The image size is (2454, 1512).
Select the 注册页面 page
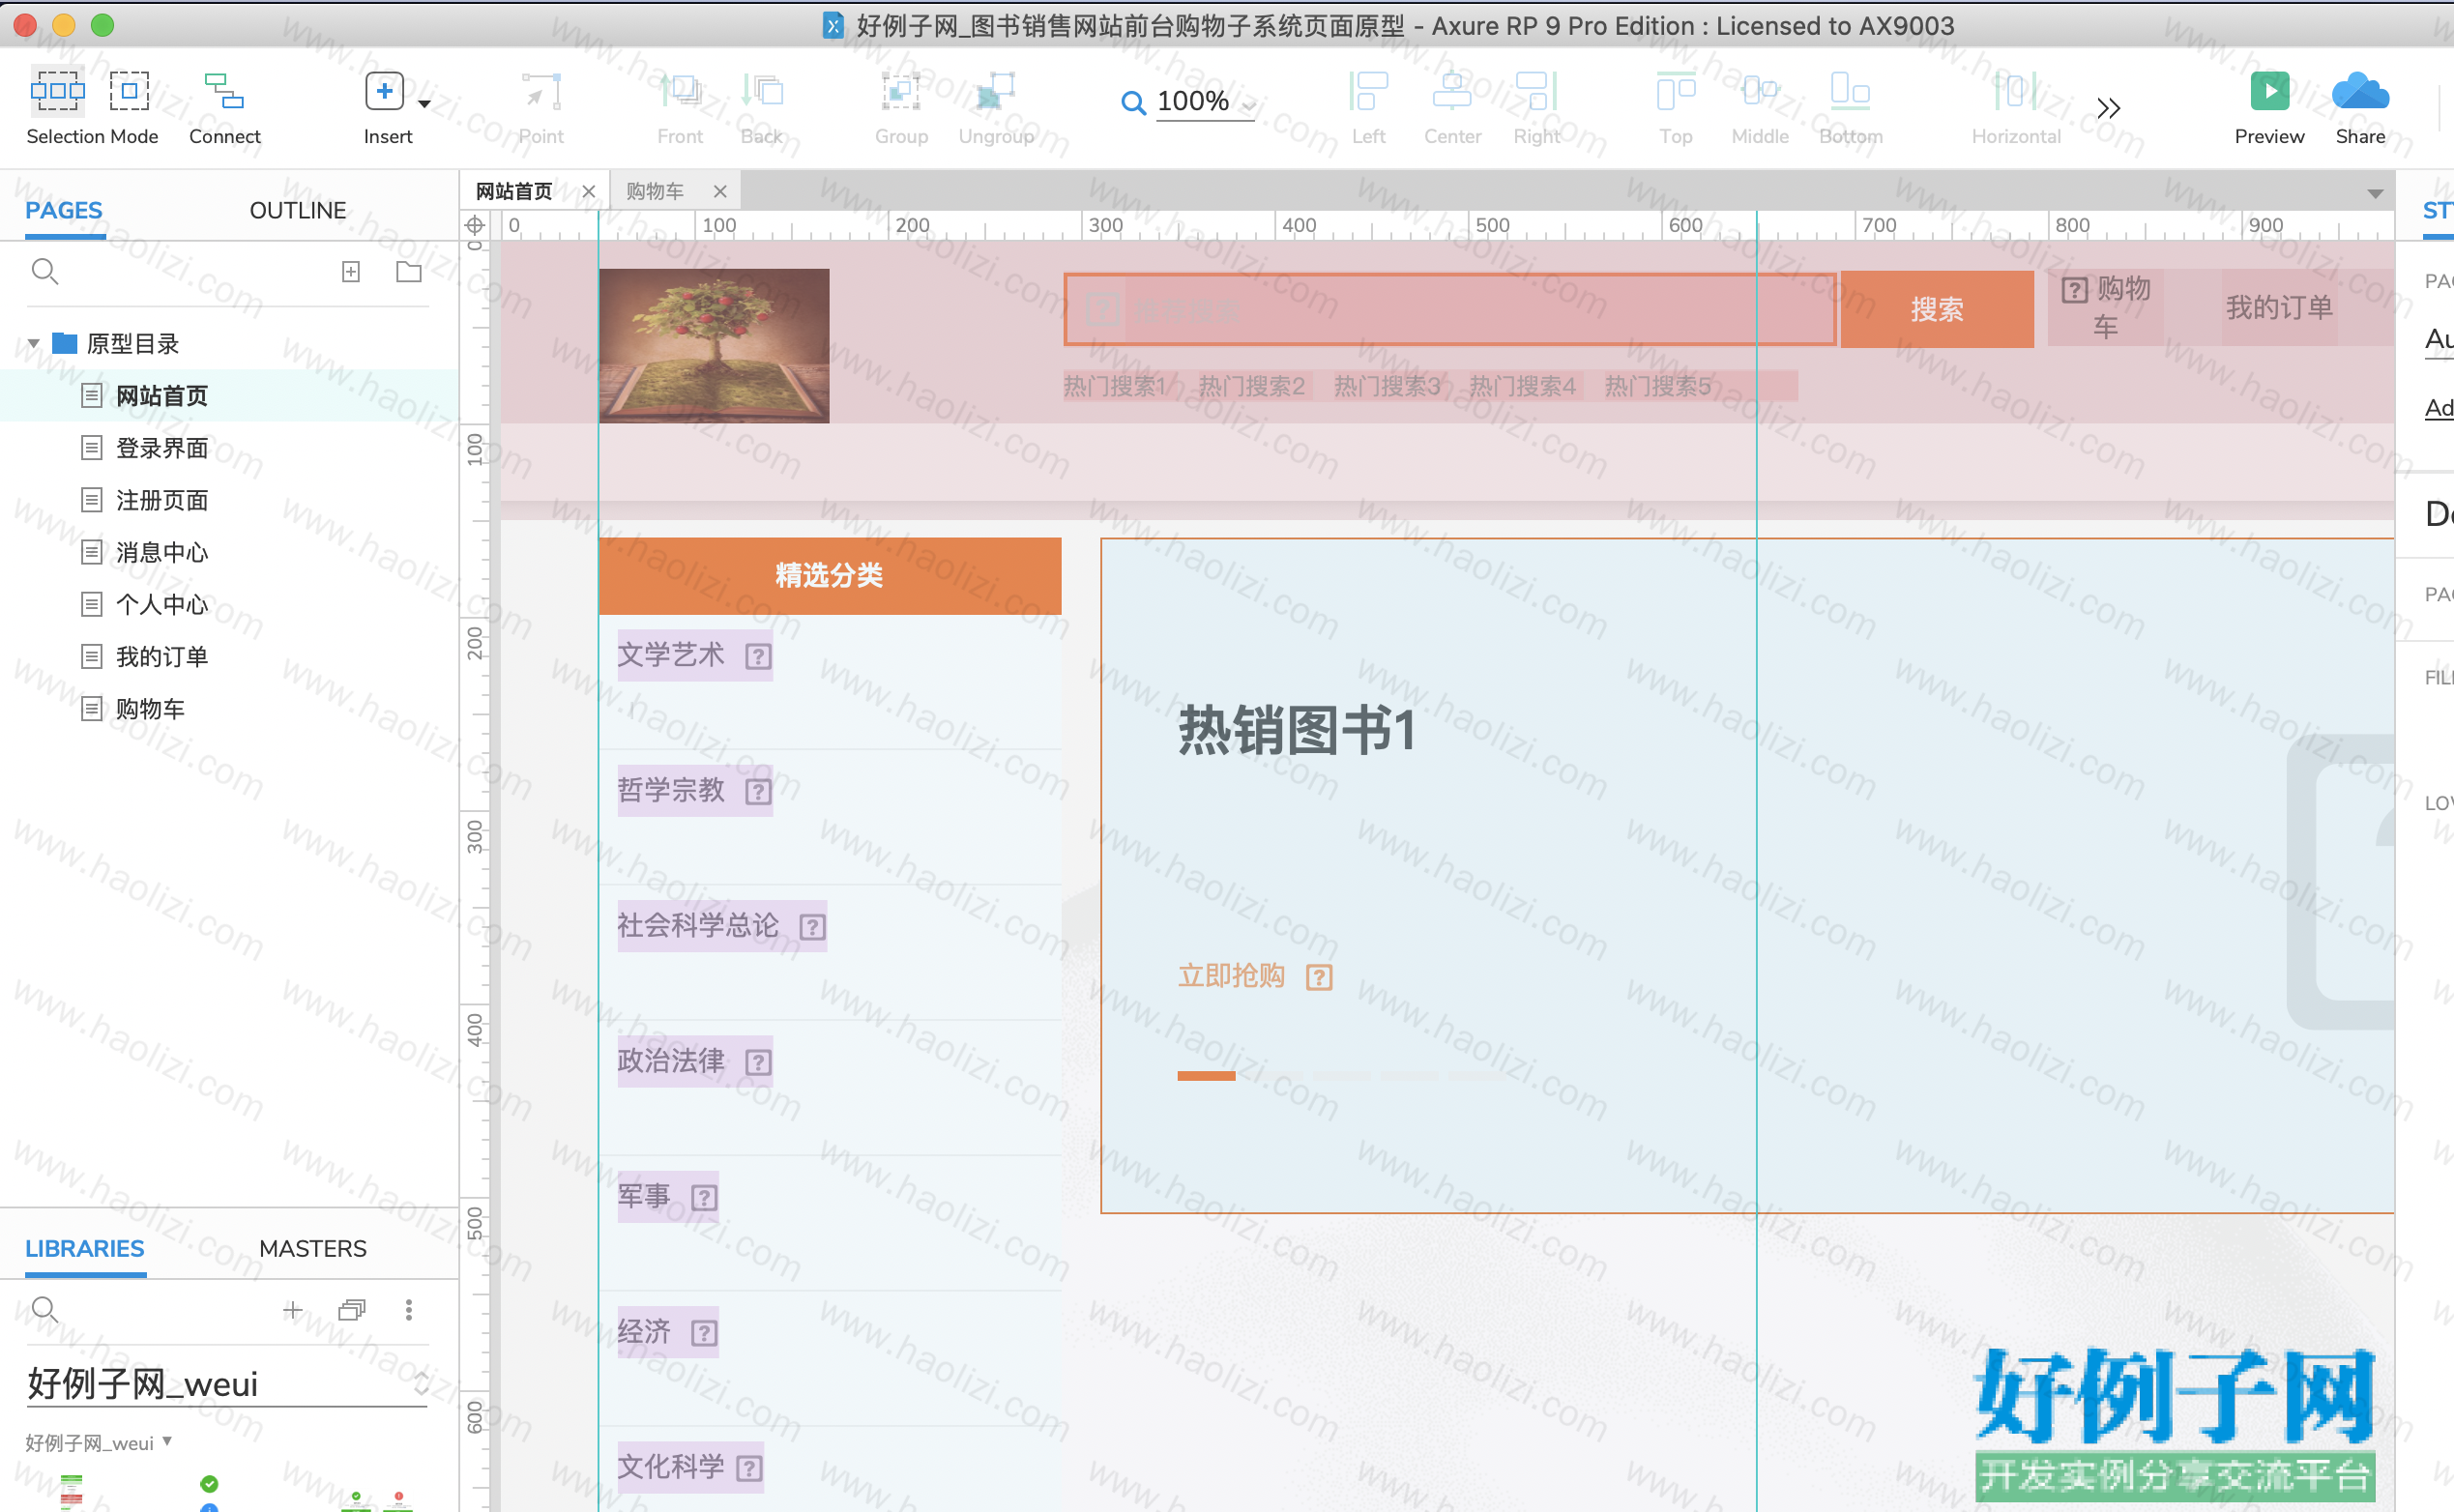[229, 500]
